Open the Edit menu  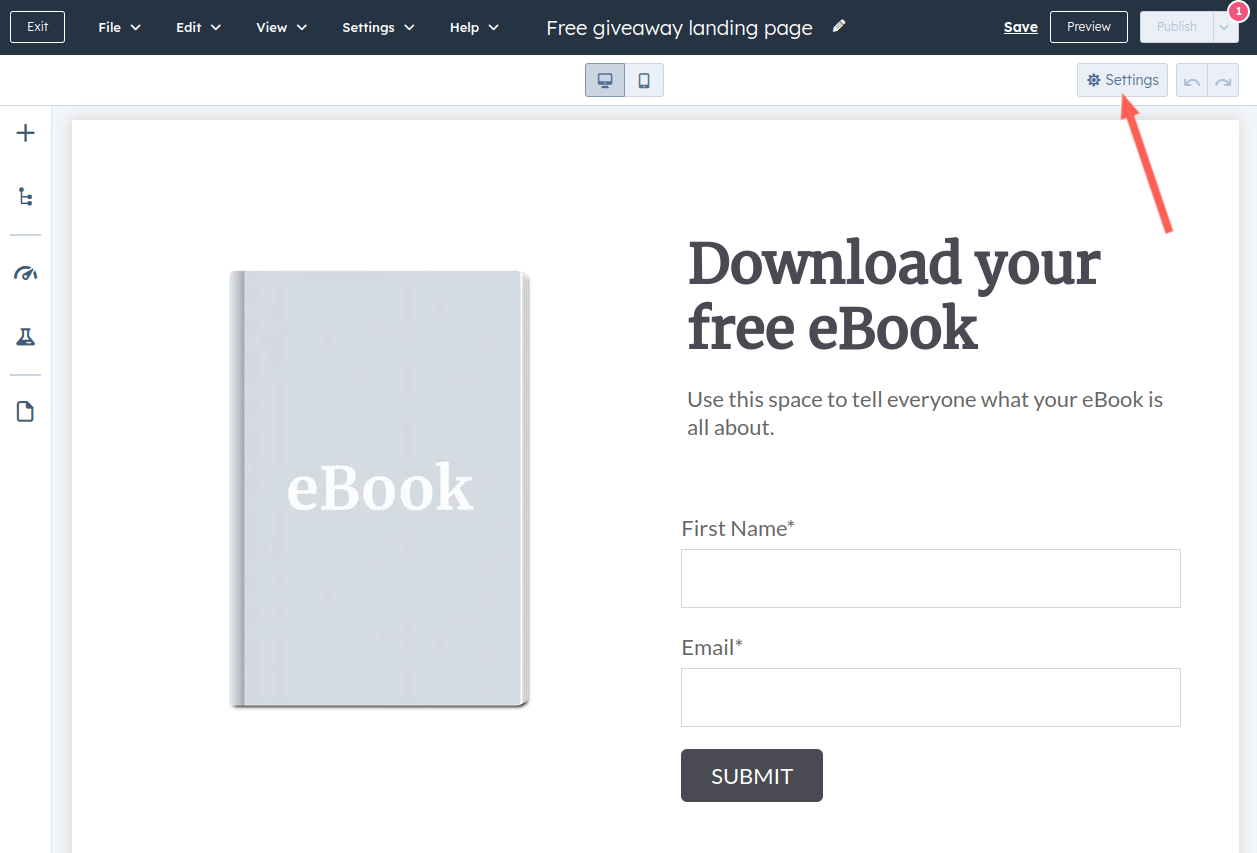[198, 27]
